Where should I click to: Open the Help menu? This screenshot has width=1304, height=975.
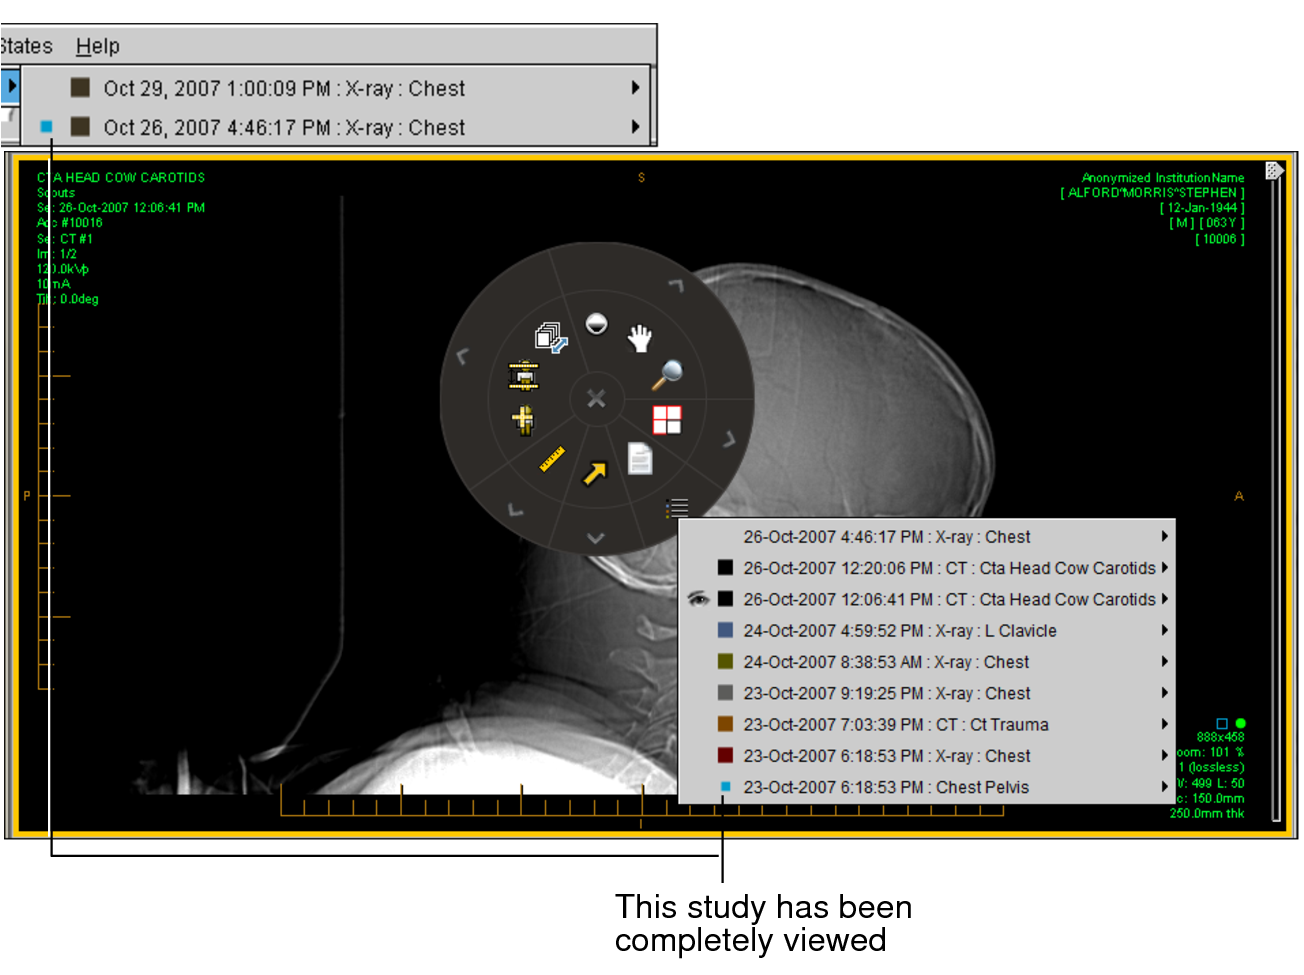[x=97, y=46]
